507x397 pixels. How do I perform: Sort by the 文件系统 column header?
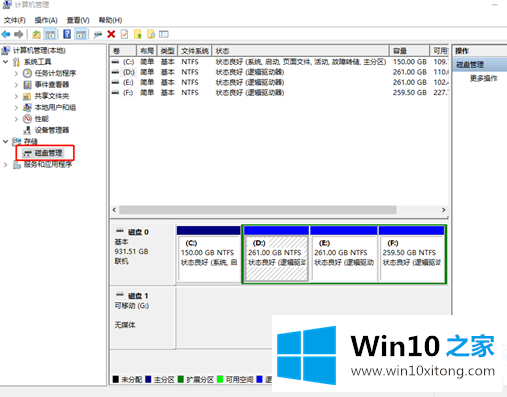[x=195, y=51]
